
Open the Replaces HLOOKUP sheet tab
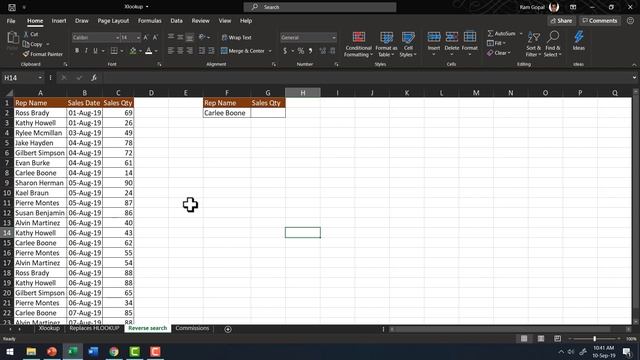coord(94,328)
